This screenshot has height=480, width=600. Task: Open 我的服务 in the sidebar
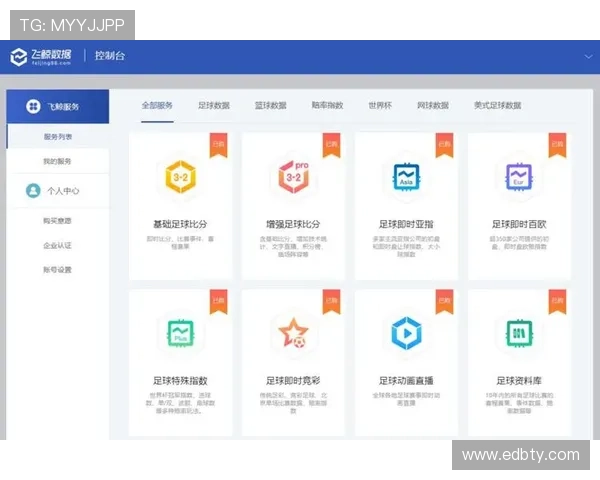(57, 161)
